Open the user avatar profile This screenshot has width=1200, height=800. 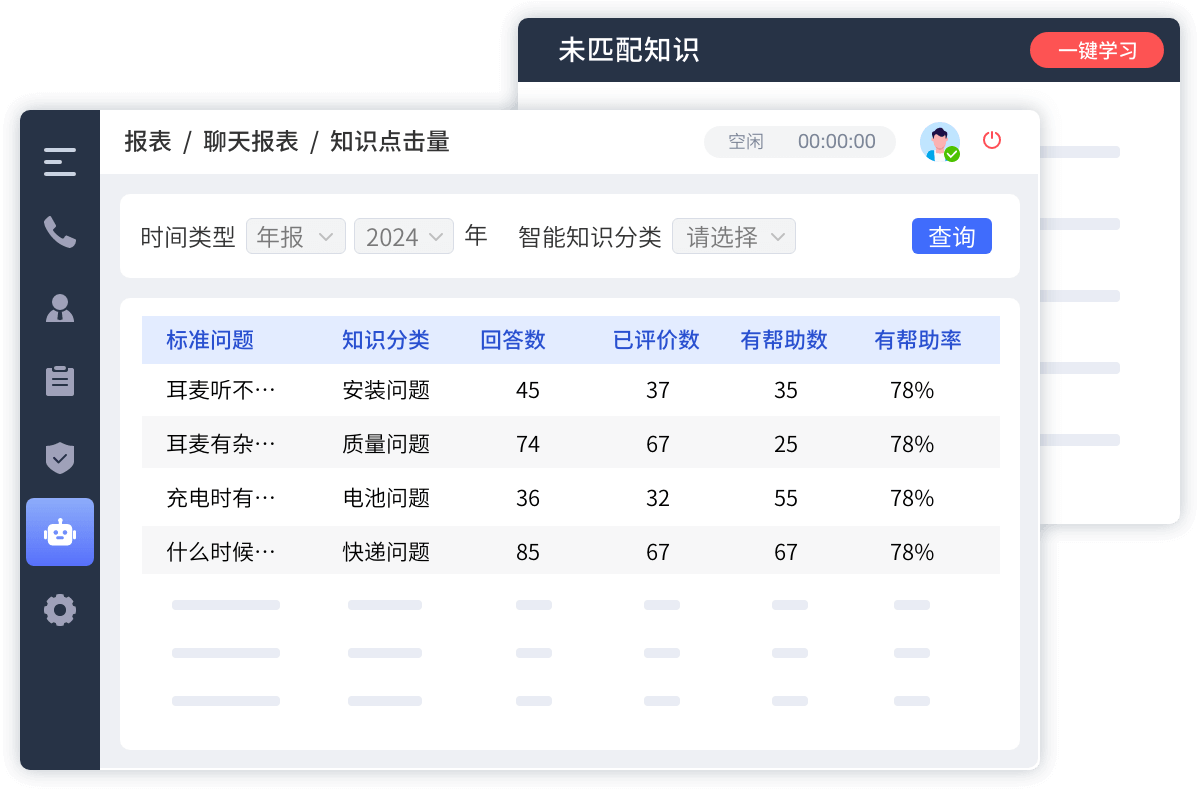[940, 142]
